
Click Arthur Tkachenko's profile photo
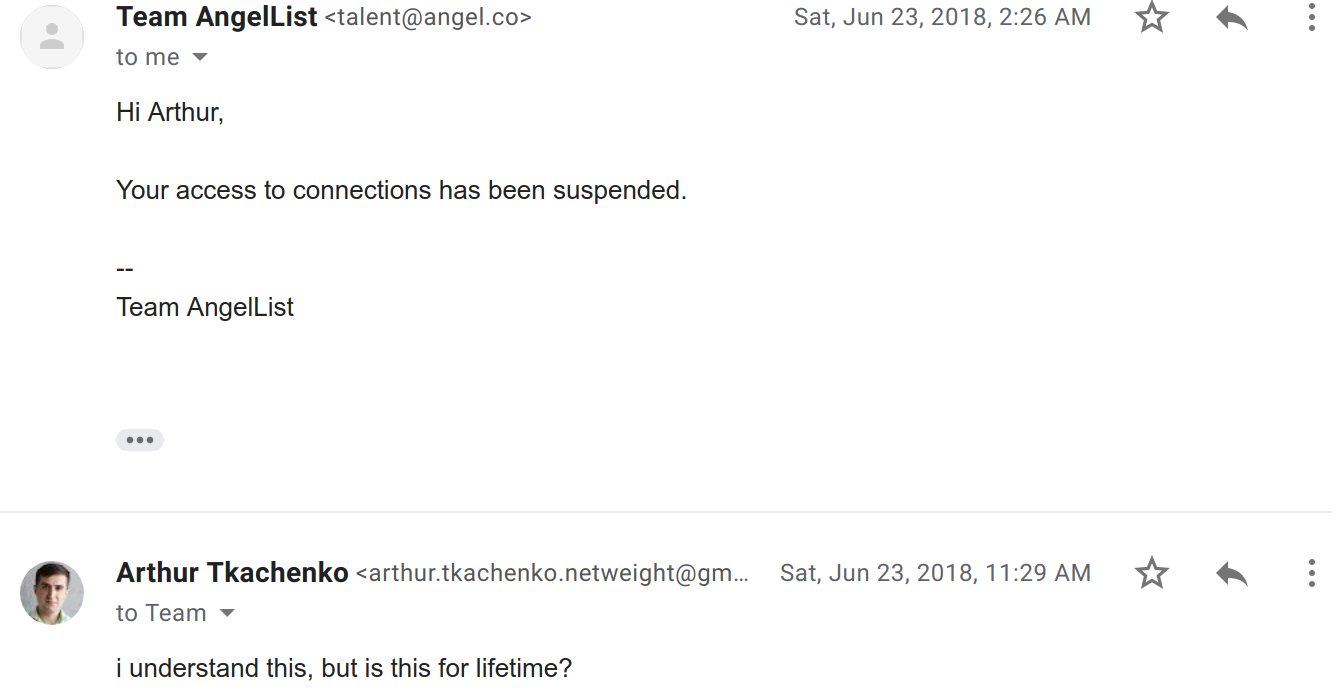[x=52, y=593]
